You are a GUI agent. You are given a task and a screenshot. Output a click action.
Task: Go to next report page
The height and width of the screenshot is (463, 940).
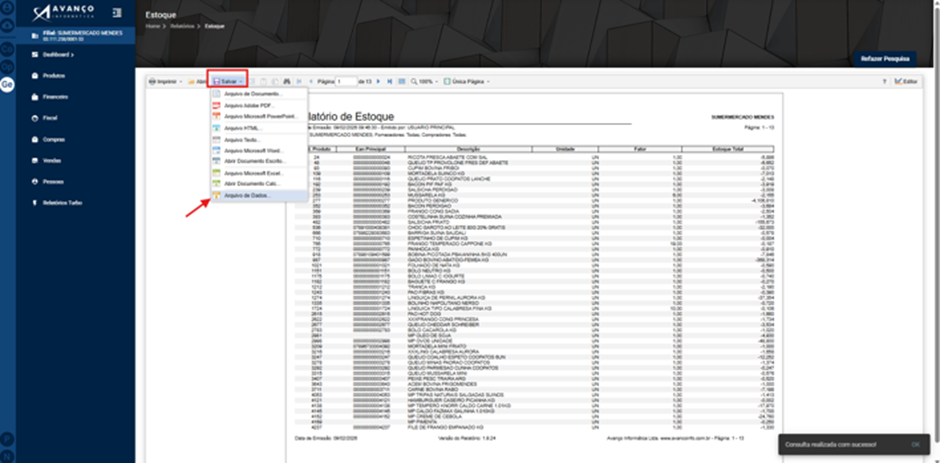point(378,81)
